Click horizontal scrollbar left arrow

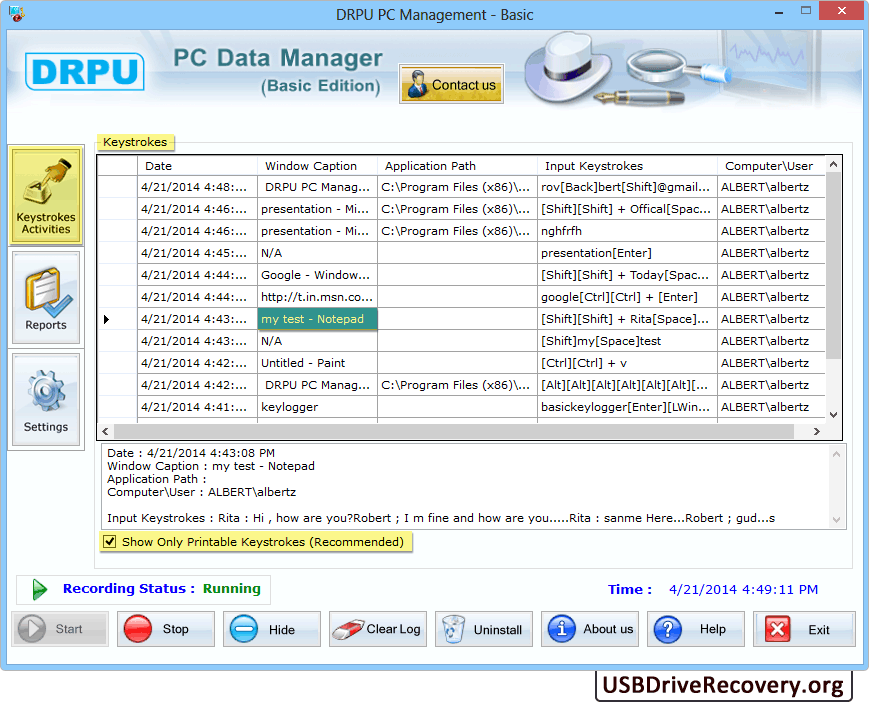105,431
